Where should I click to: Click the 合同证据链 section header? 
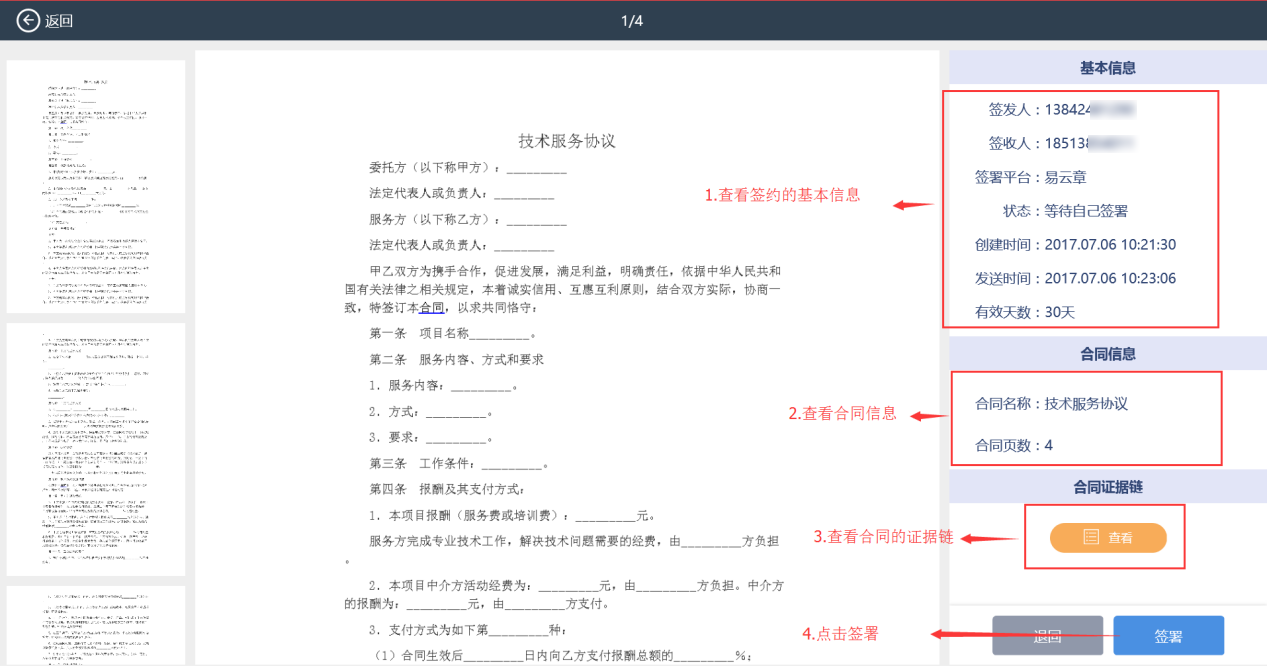(1107, 487)
